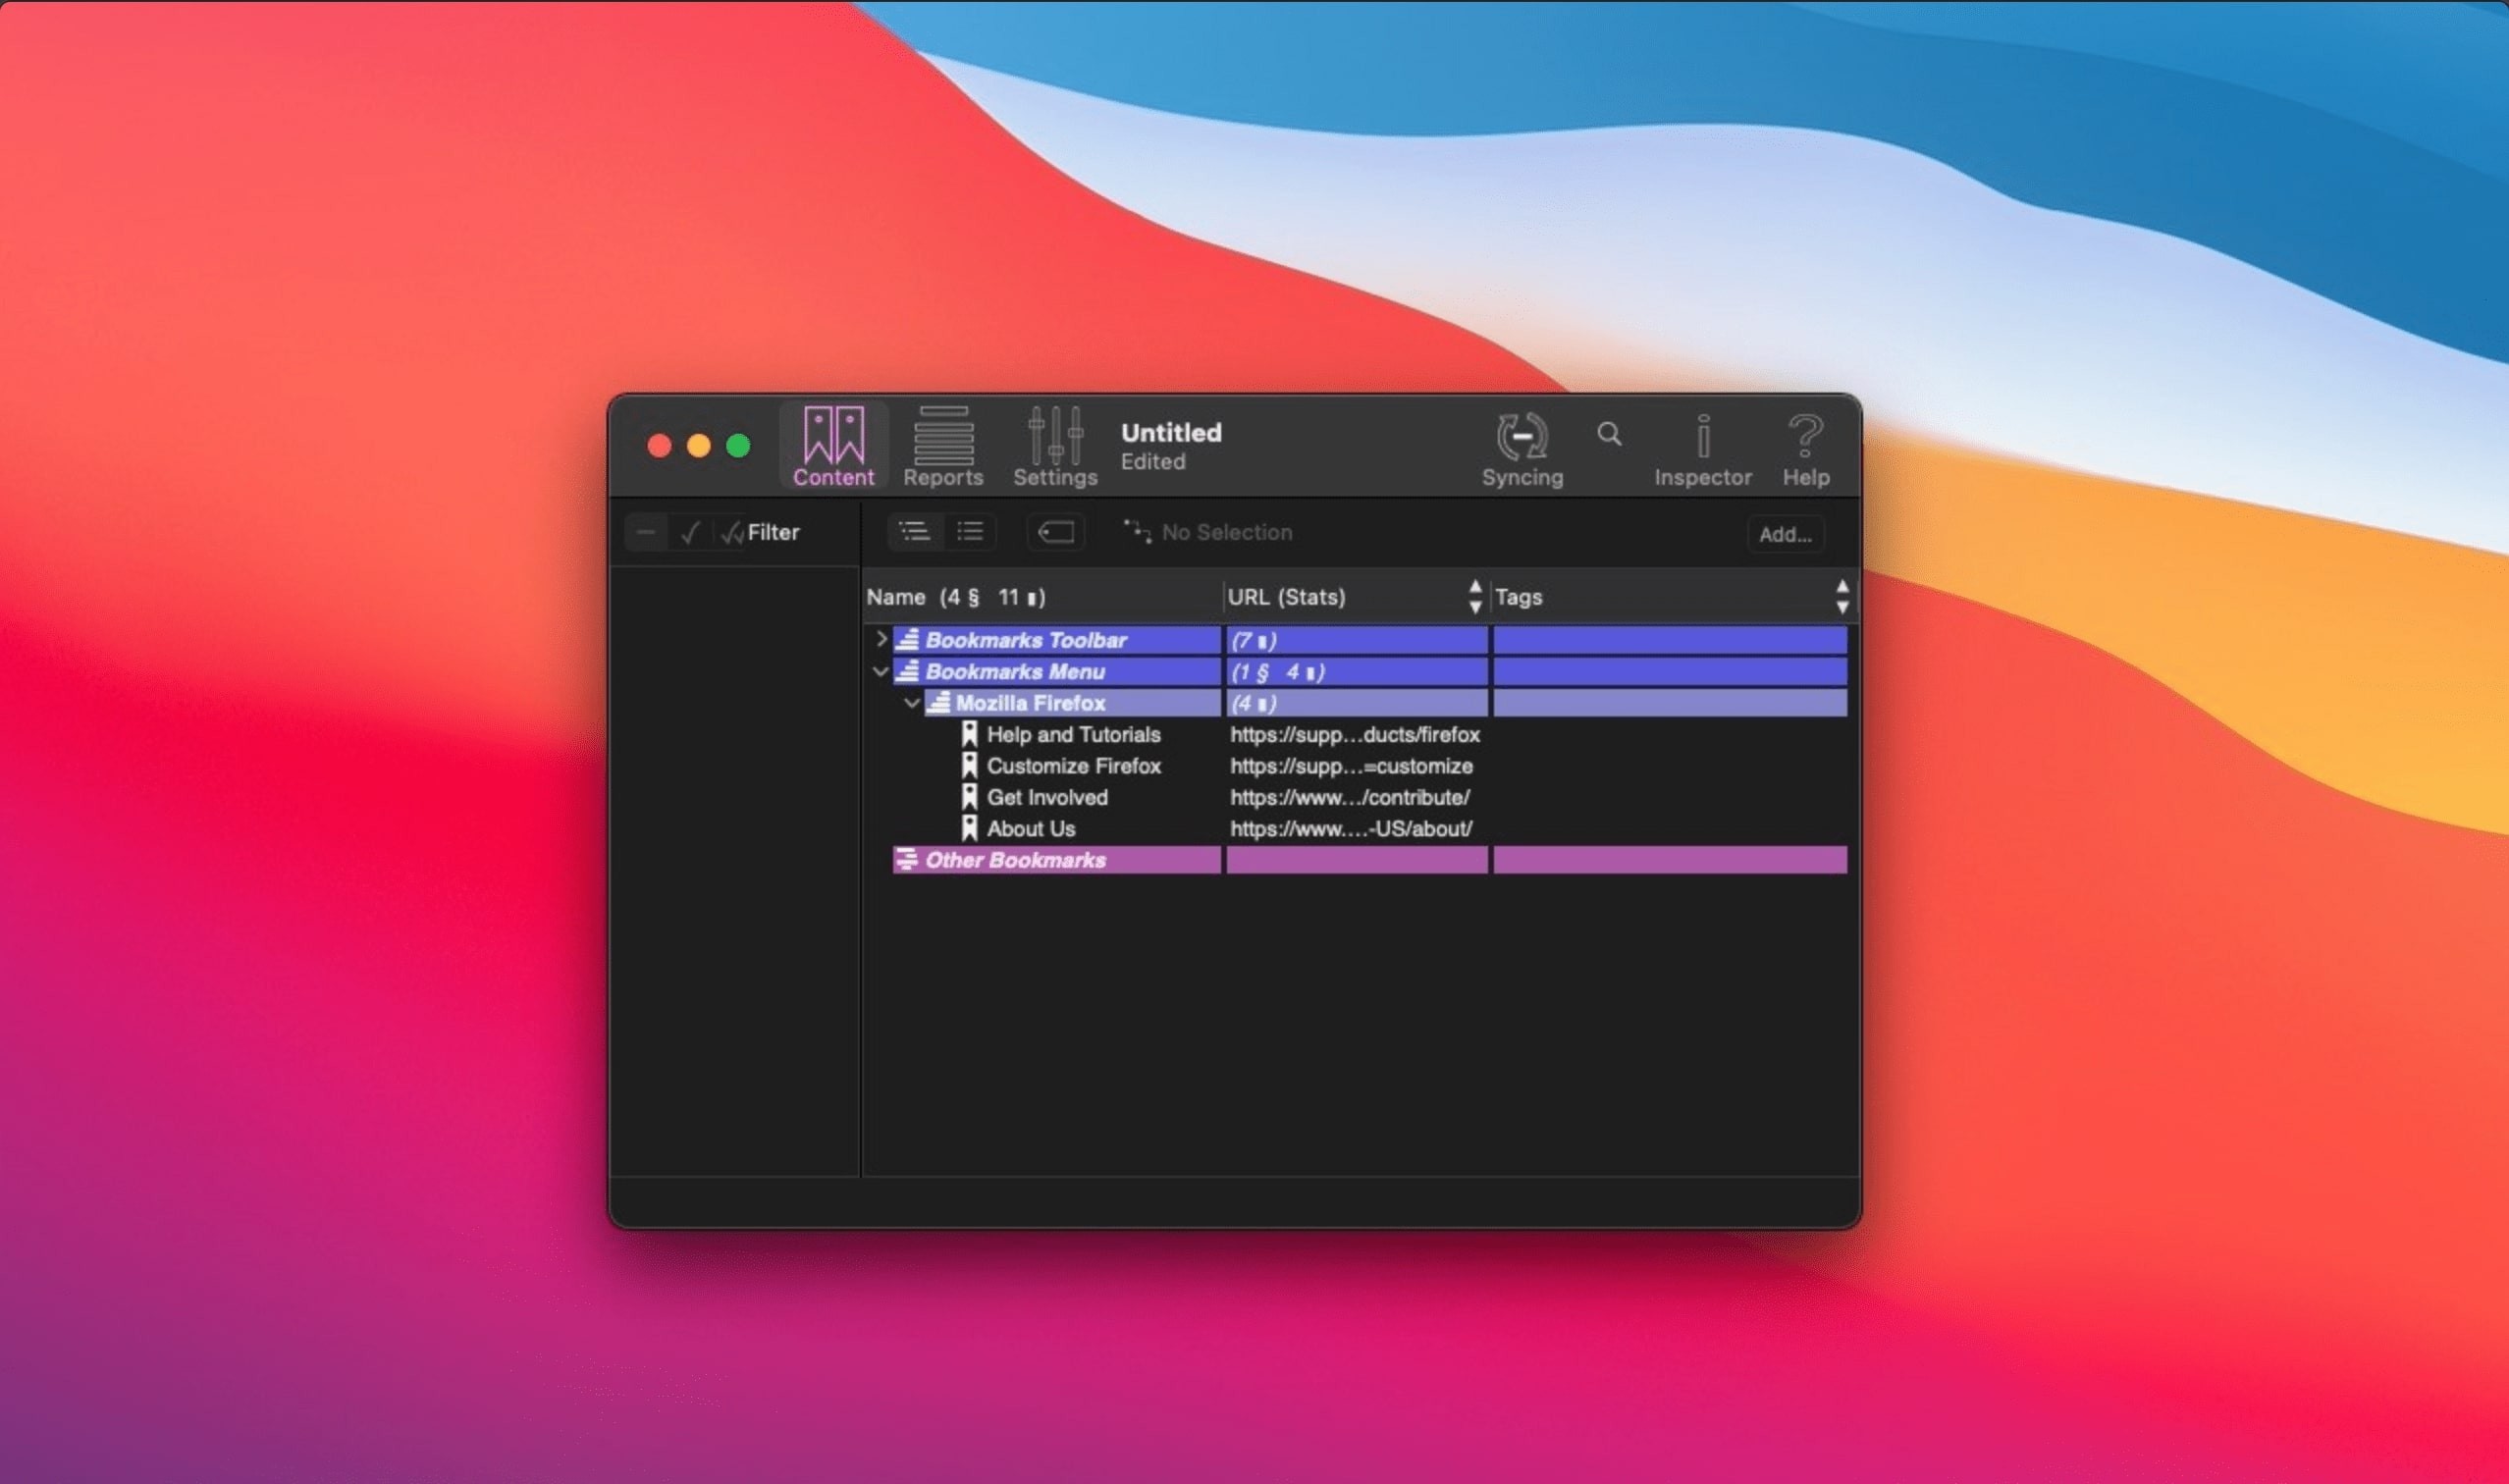Expand the Bookmarks Toolbar folder

[x=883, y=640]
